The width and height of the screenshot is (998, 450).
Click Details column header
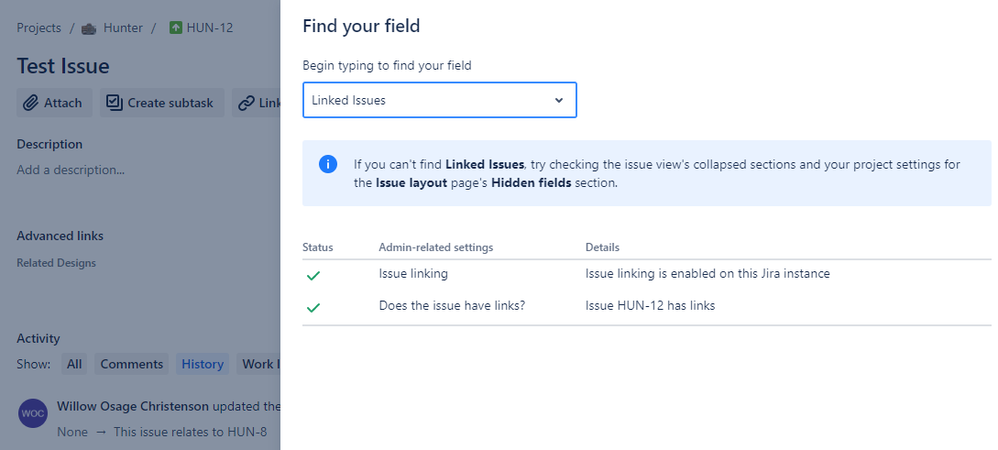click(x=602, y=247)
